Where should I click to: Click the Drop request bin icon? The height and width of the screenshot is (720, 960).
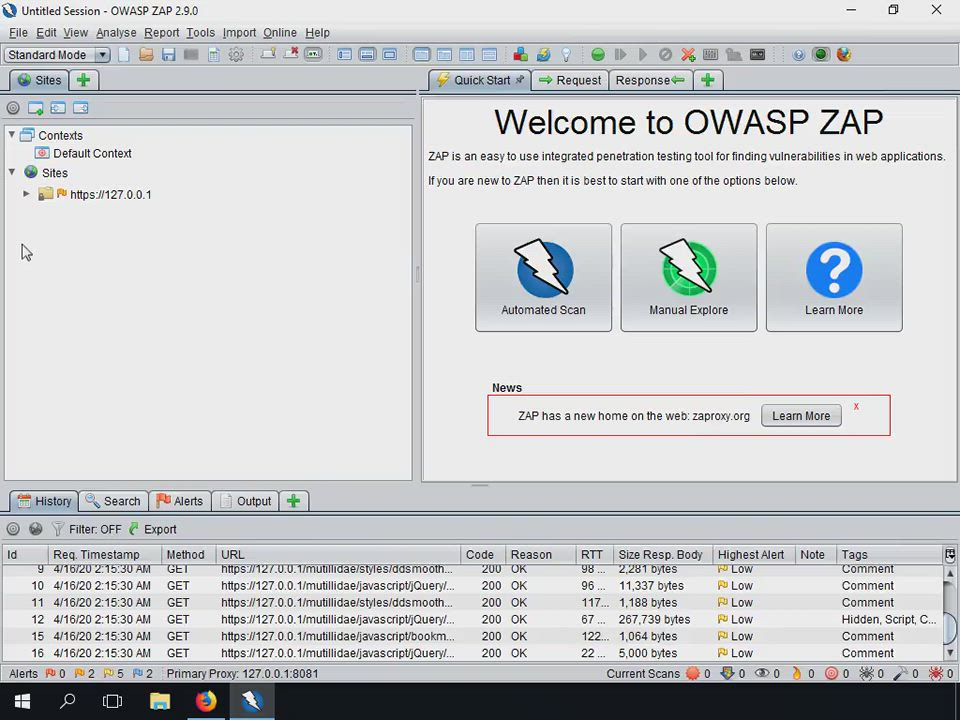(x=666, y=55)
